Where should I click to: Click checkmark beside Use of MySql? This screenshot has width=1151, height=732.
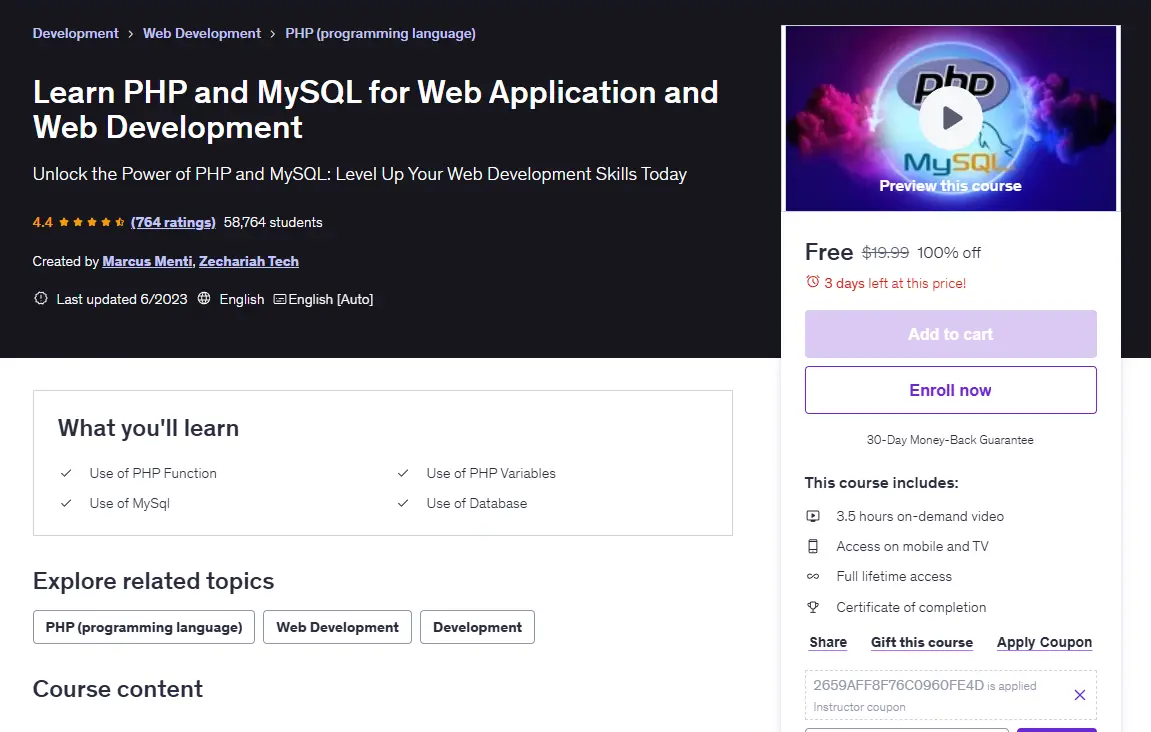pyautogui.click(x=66, y=504)
